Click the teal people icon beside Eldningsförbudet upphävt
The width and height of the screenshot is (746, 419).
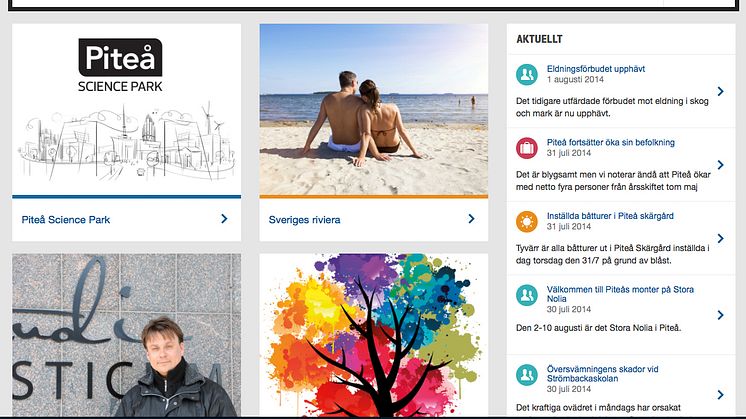(x=527, y=74)
